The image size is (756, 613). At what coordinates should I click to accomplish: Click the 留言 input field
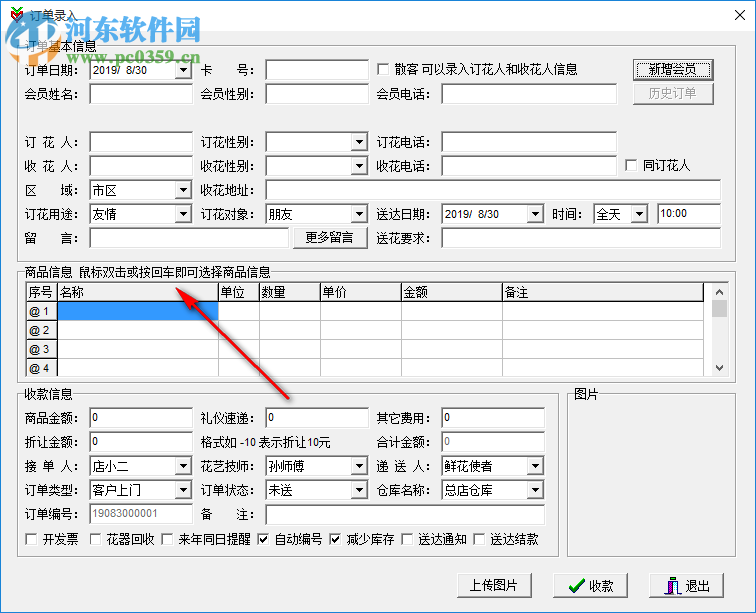[x=189, y=238]
